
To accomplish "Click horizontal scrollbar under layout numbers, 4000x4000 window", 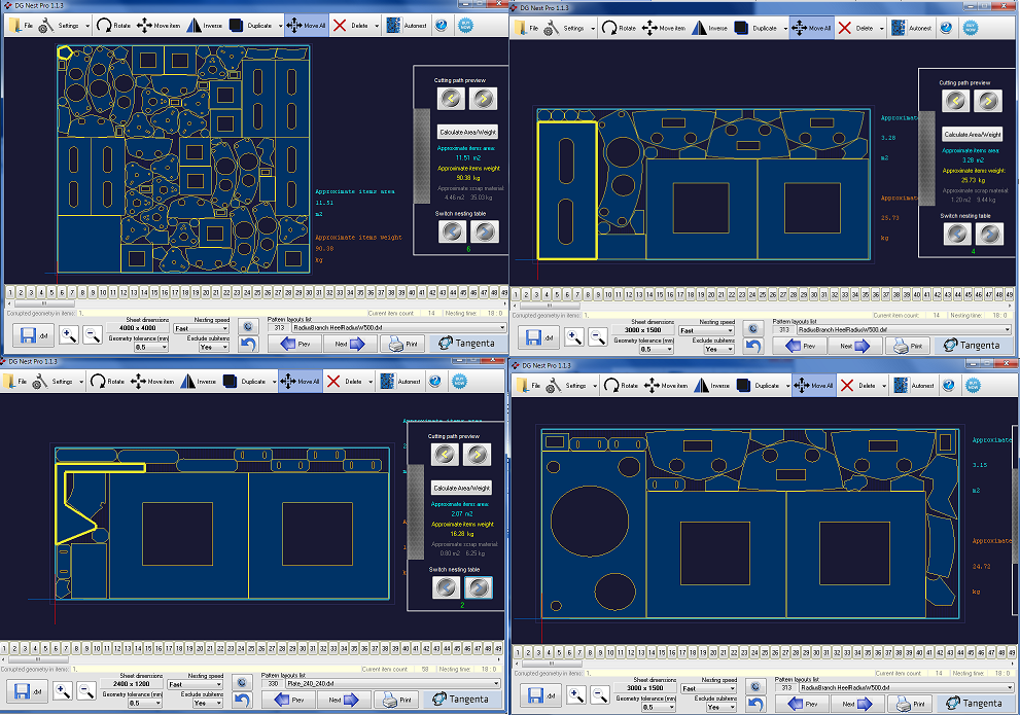I will pyautogui.click(x=257, y=303).
